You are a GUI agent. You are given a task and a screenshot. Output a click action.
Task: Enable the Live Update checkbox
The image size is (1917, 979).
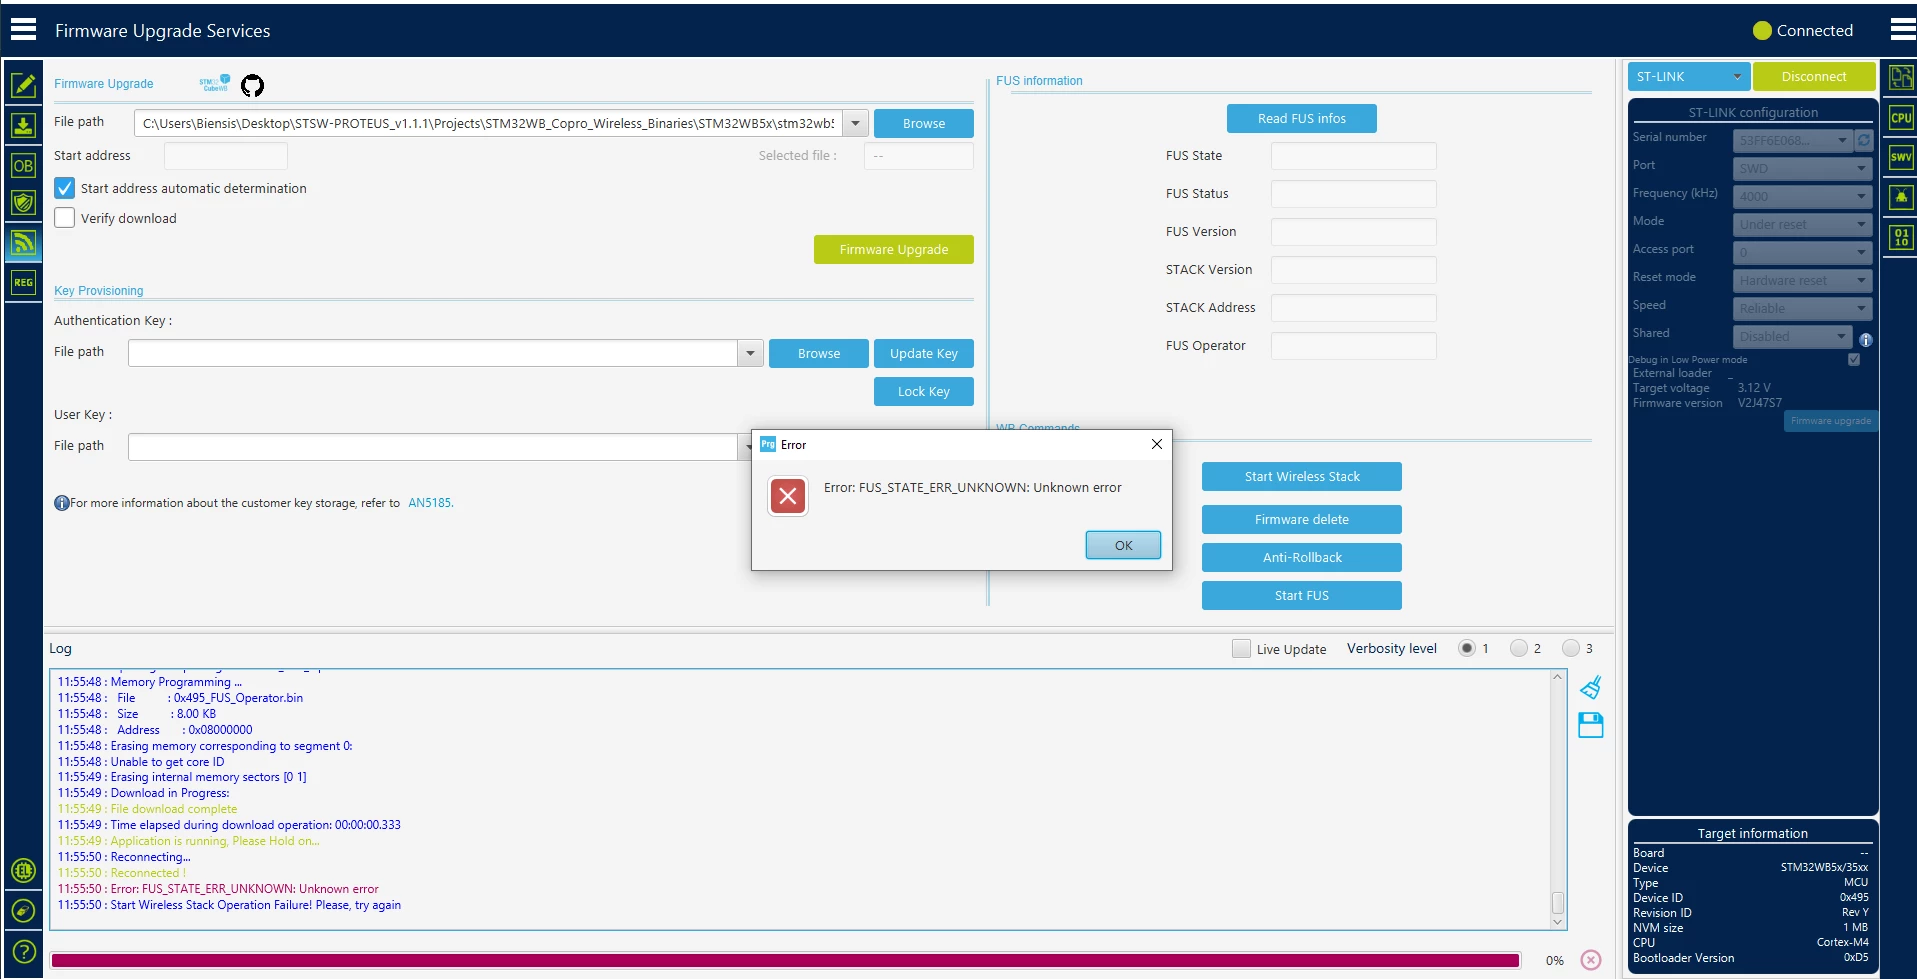tap(1241, 649)
